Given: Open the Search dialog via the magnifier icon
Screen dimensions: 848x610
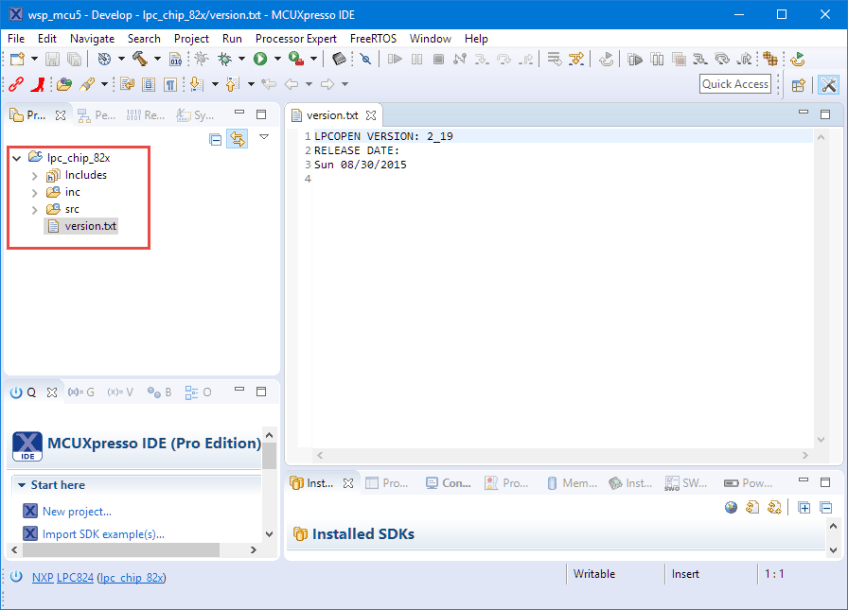Looking at the screenshot, I should point(366,58).
